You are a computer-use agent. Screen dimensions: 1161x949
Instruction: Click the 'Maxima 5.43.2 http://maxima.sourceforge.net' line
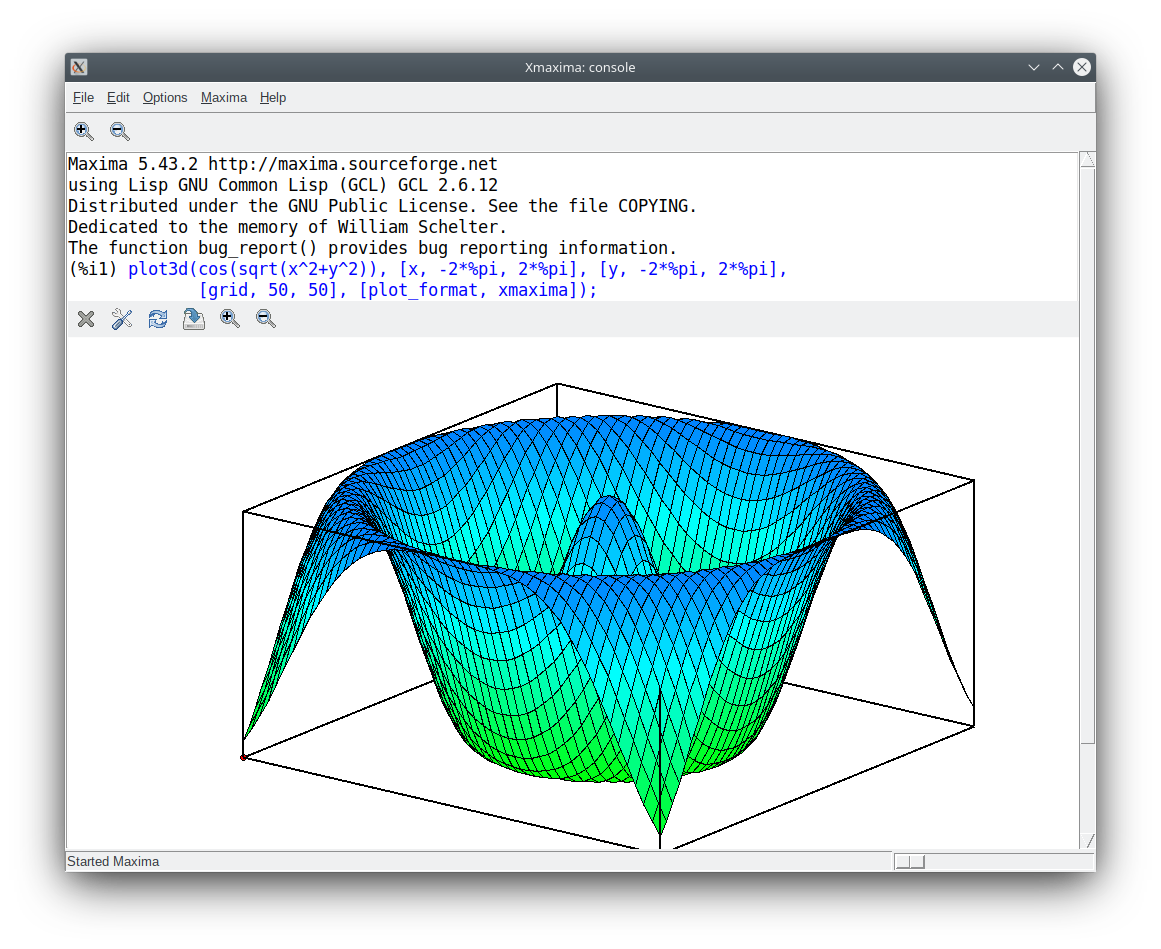click(283, 164)
